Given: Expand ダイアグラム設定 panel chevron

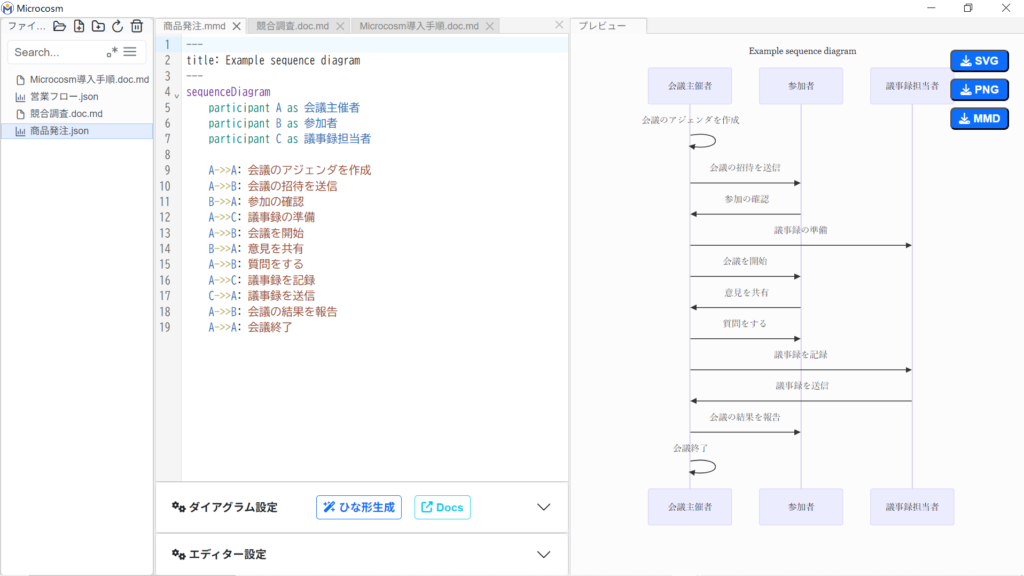Looking at the screenshot, I should point(543,507).
